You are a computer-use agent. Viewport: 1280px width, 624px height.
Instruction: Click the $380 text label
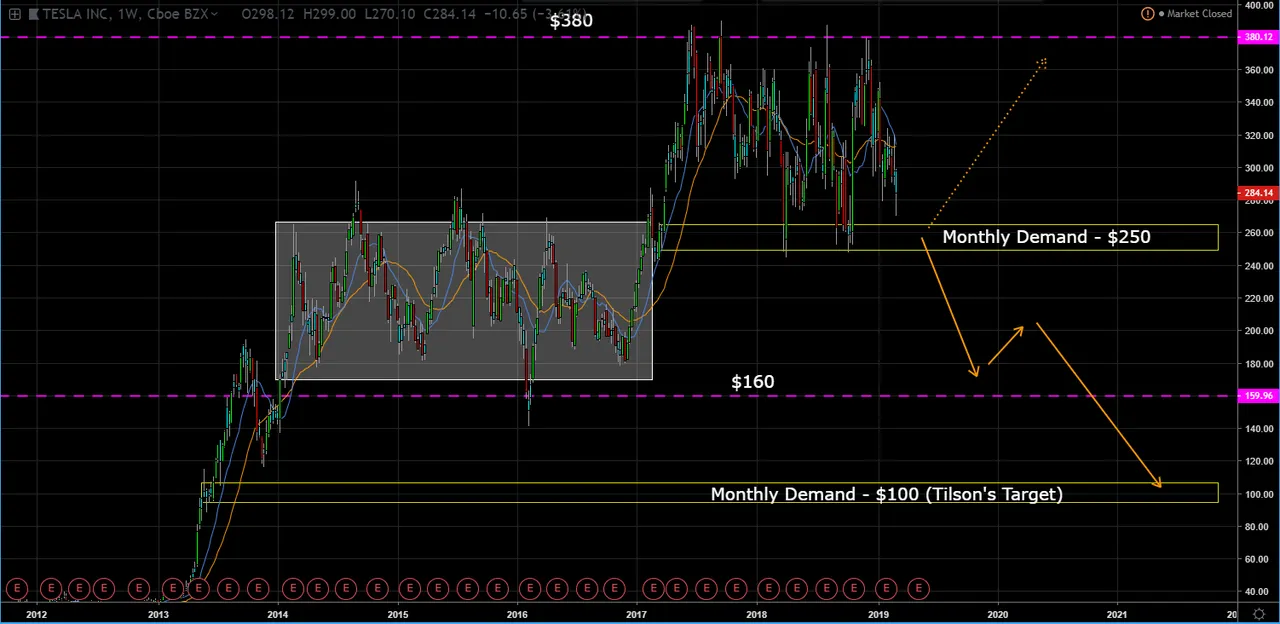(571, 20)
